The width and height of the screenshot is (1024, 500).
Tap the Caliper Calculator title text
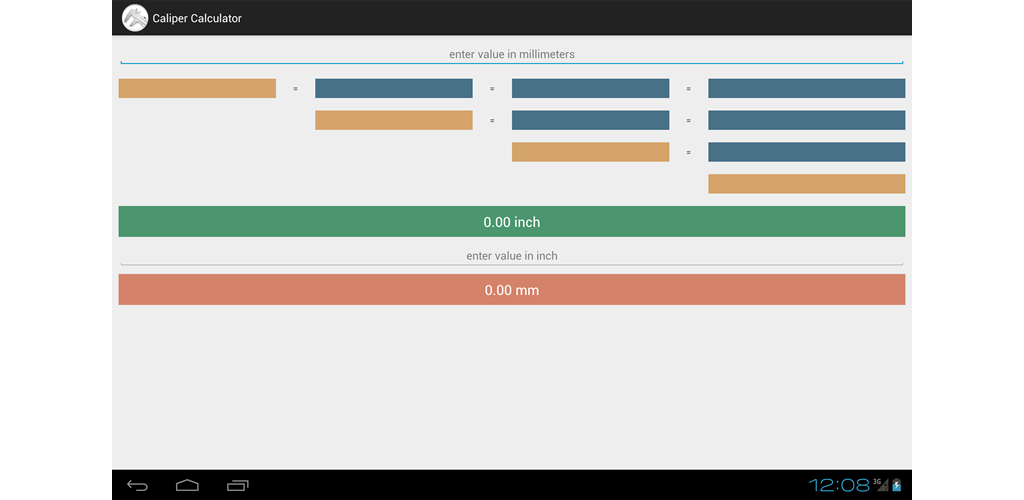click(x=197, y=18)
